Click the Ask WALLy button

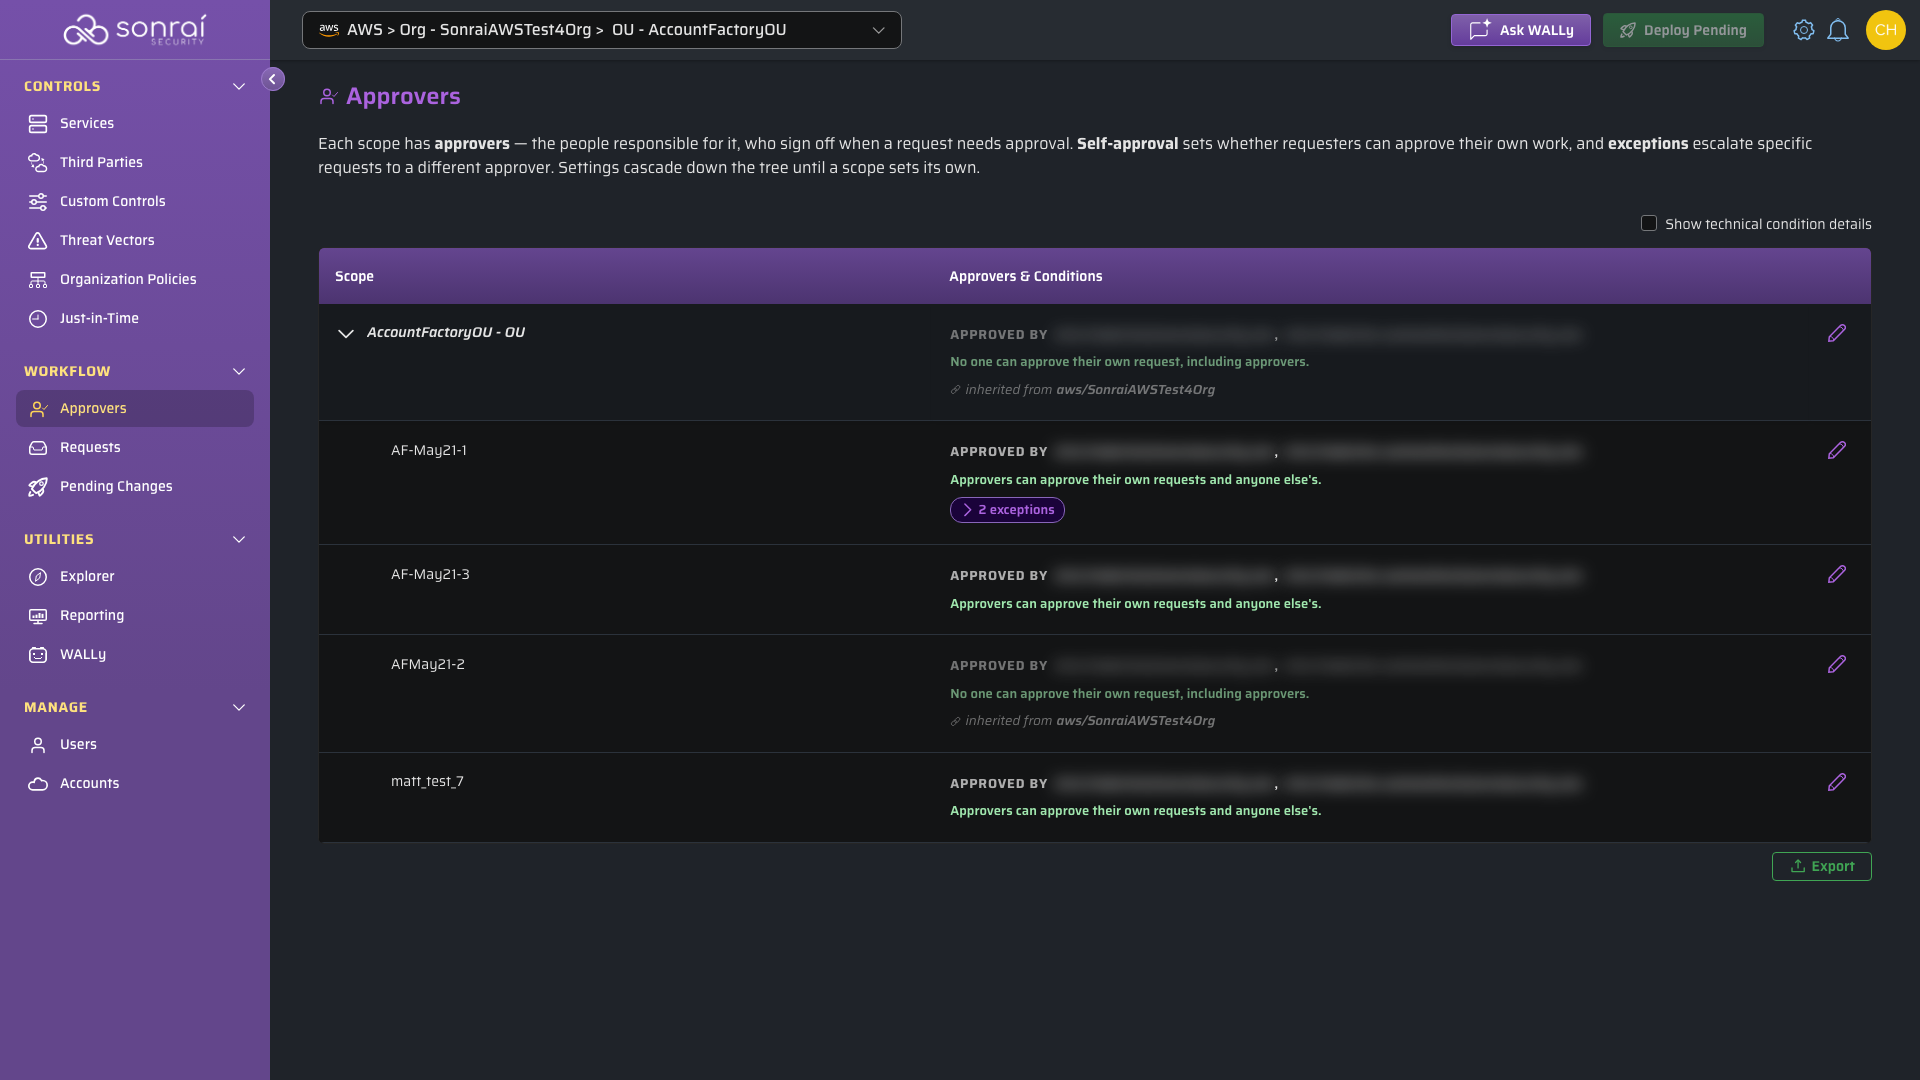tap(1520, 30)
